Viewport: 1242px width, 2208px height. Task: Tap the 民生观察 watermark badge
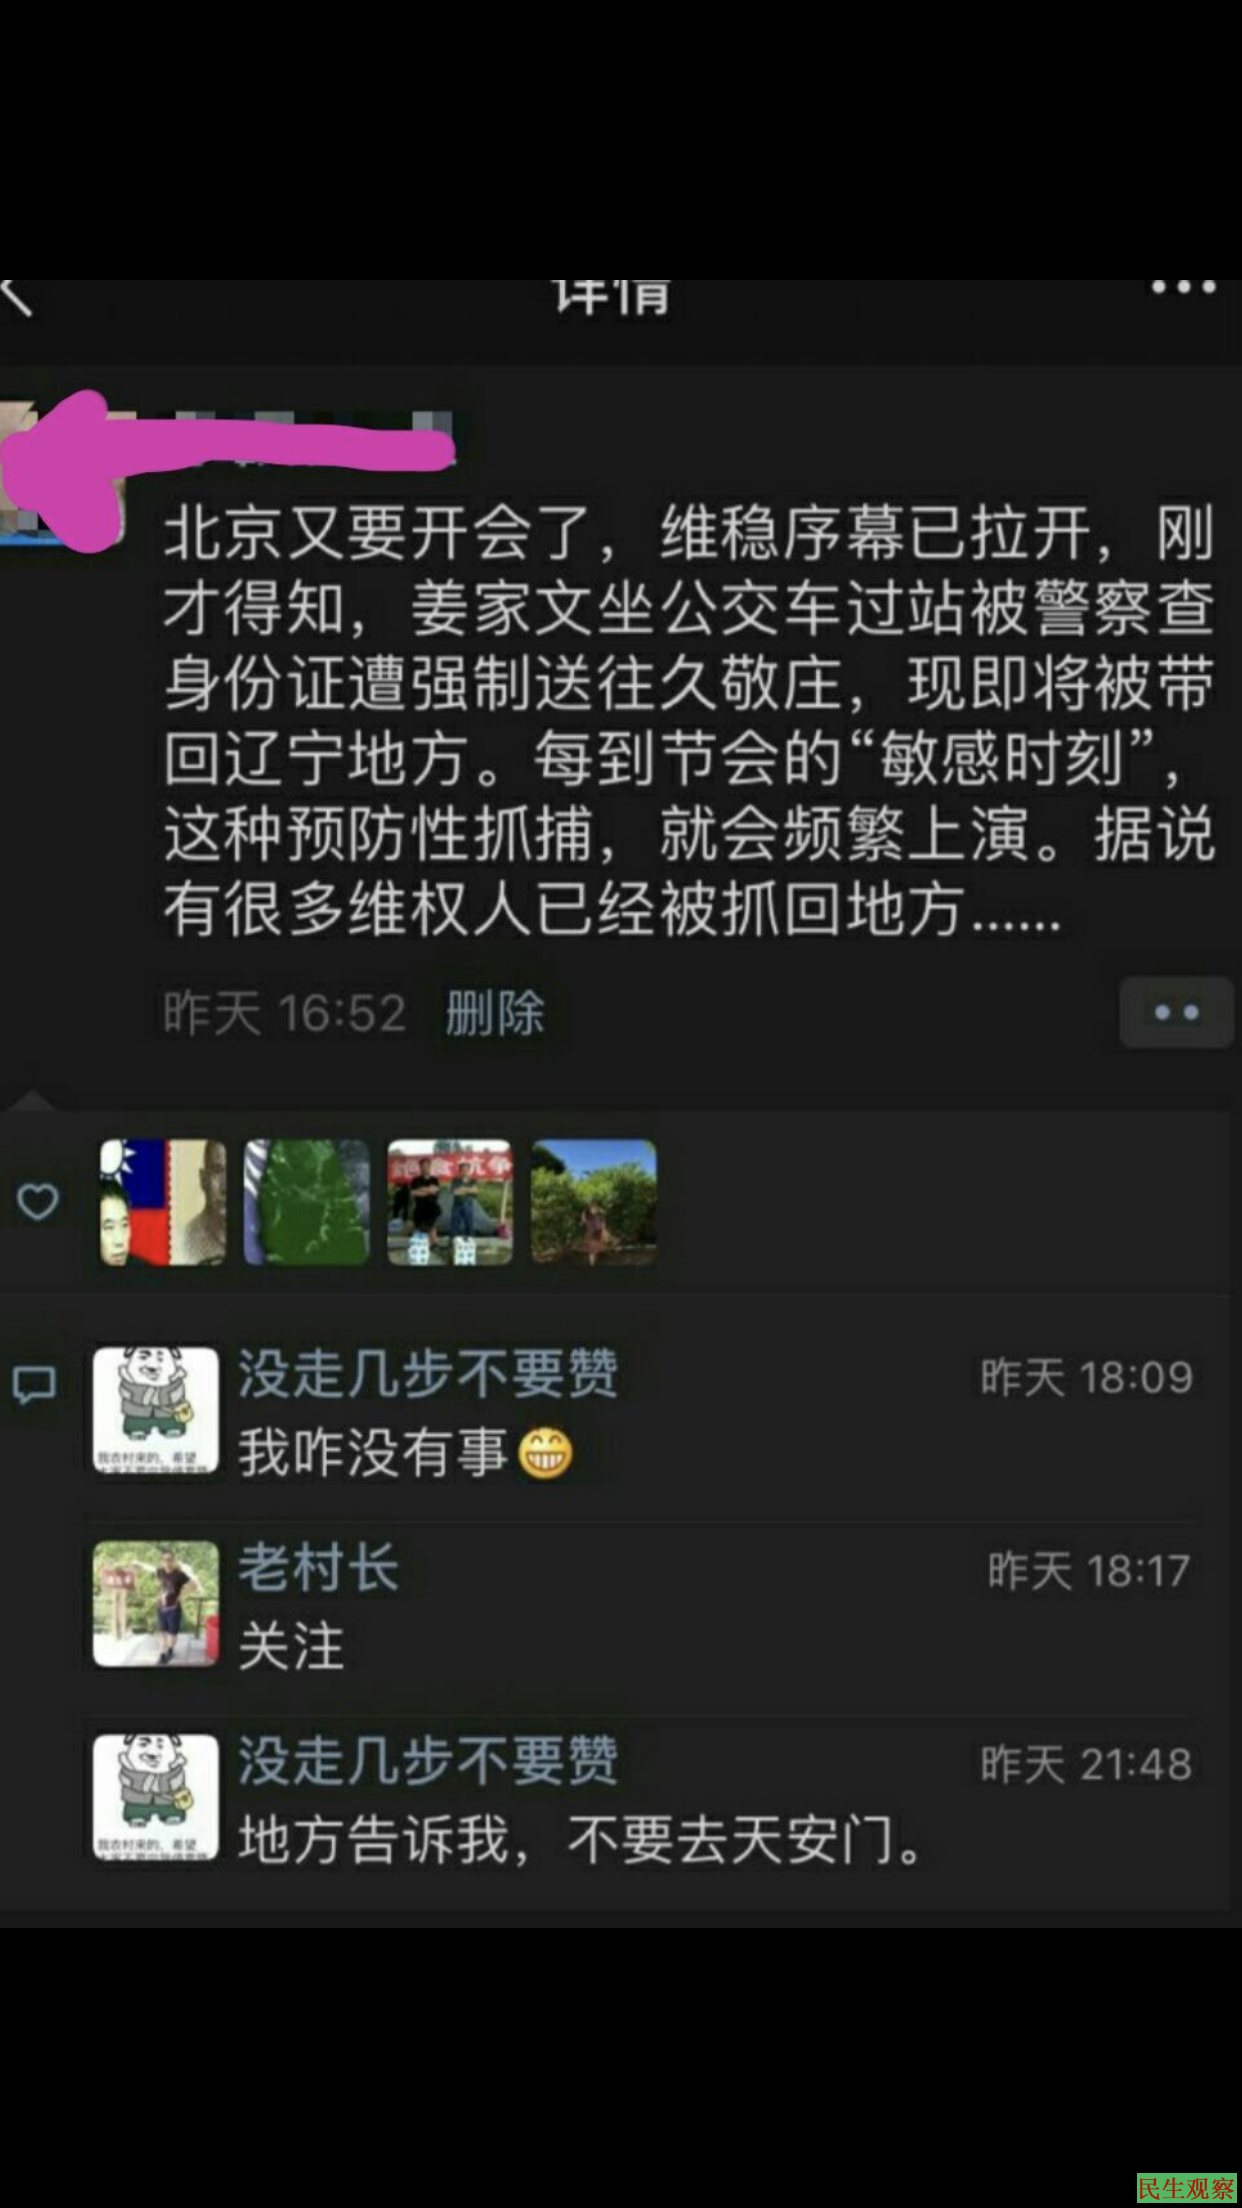pyautogui.click(x=1188, y=2188)
